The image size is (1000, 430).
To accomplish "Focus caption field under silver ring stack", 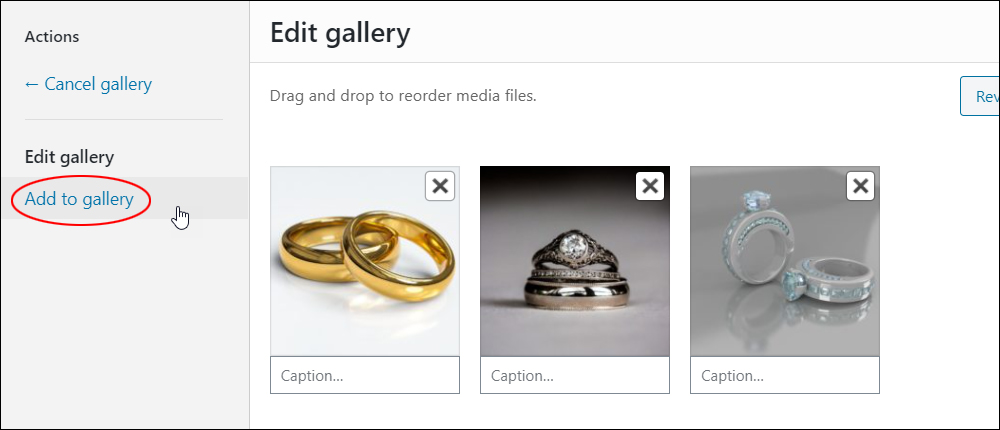I will [575, 375].
